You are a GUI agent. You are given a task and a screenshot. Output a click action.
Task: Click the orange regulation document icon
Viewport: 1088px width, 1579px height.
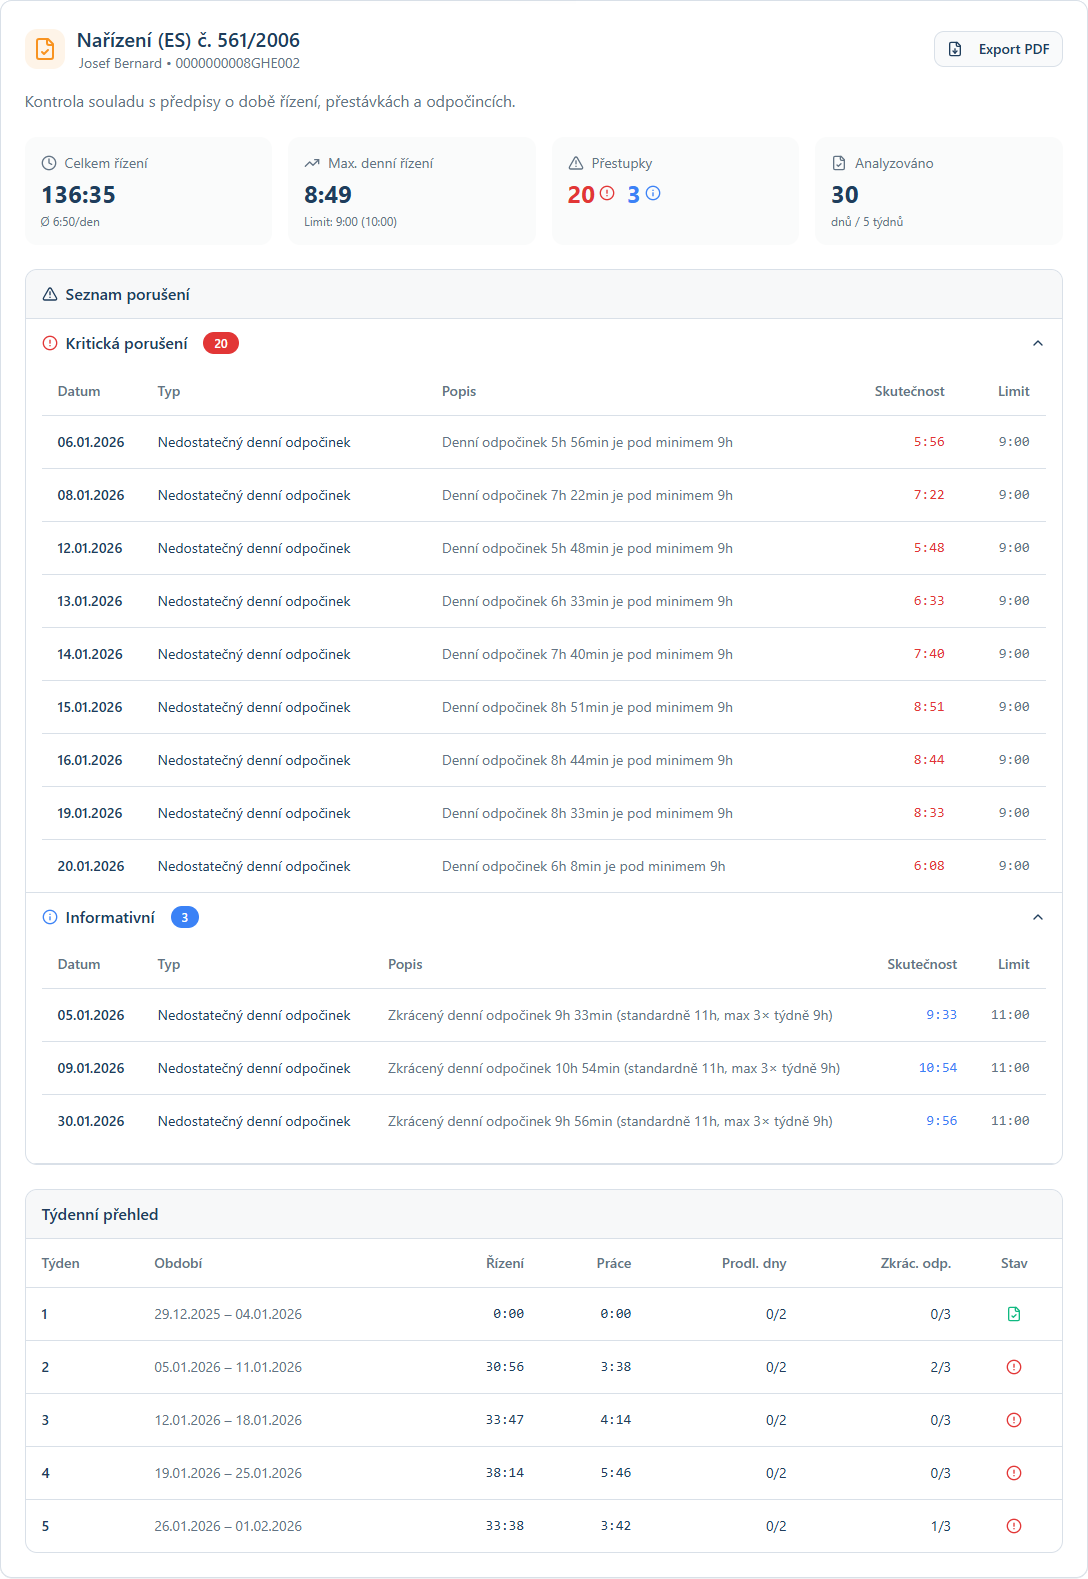tap(45, 49)
